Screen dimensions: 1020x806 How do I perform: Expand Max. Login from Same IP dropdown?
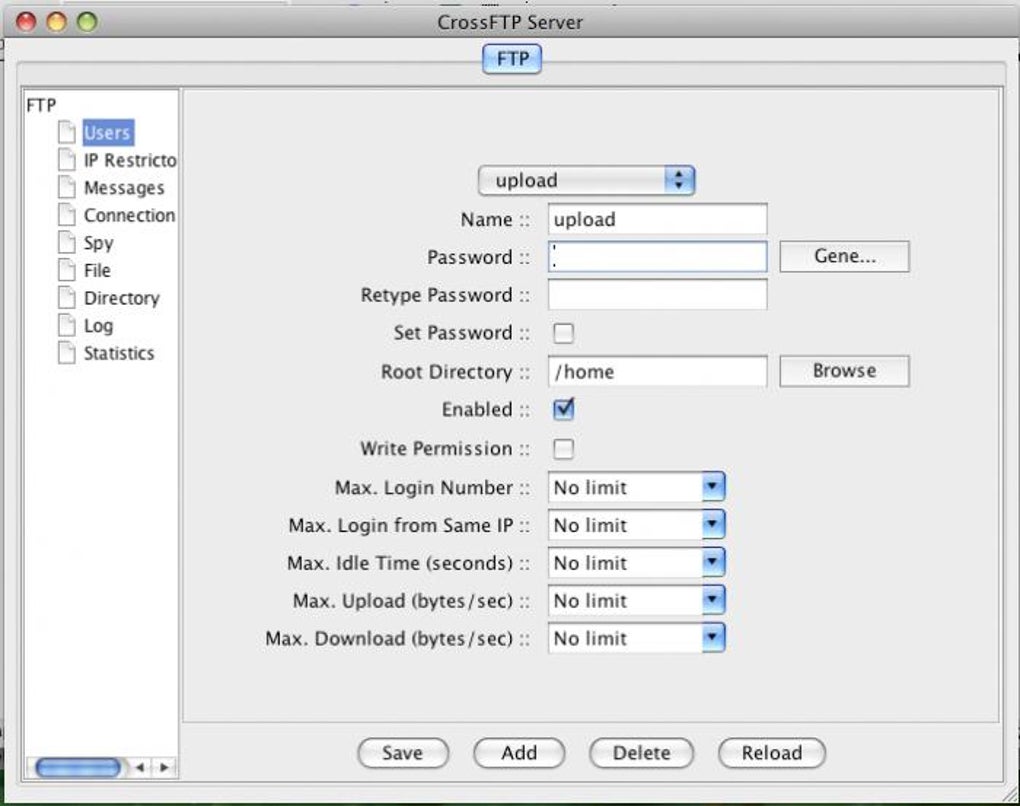coord(713,524)
